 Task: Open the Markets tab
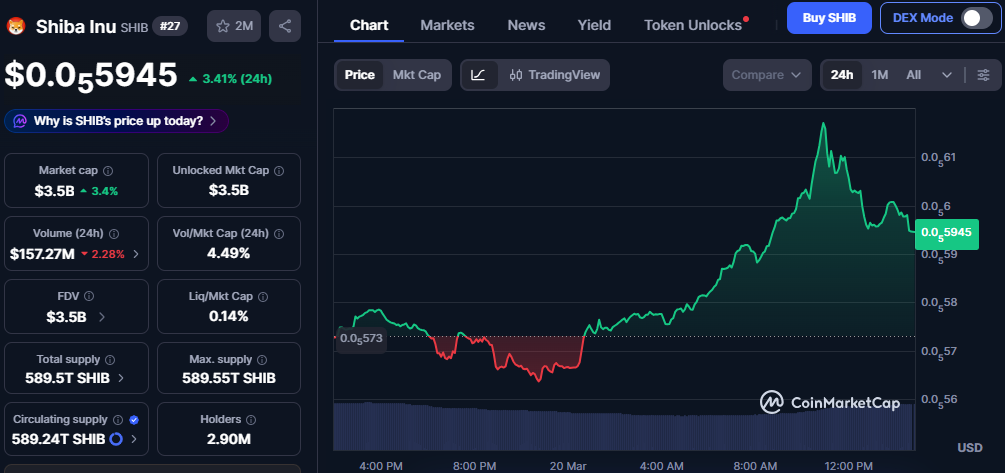[x=447, y=25]
